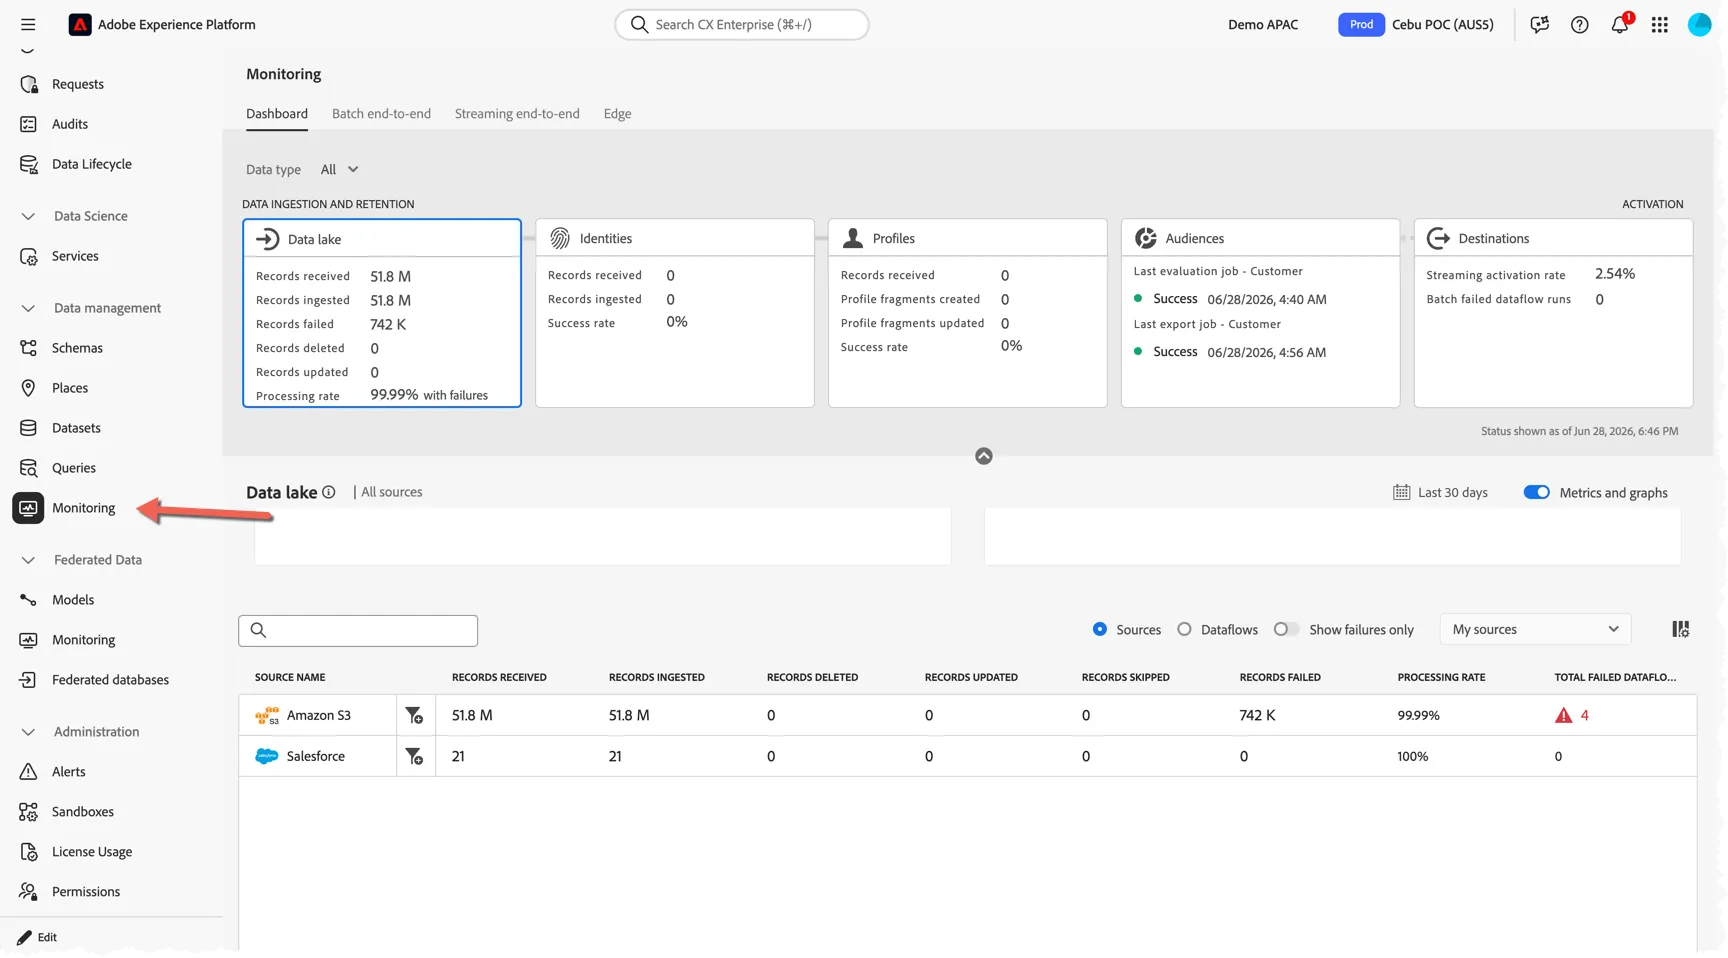Open Federated Data Models item
Screen dimensions: 1728x958
click(73, 600)
